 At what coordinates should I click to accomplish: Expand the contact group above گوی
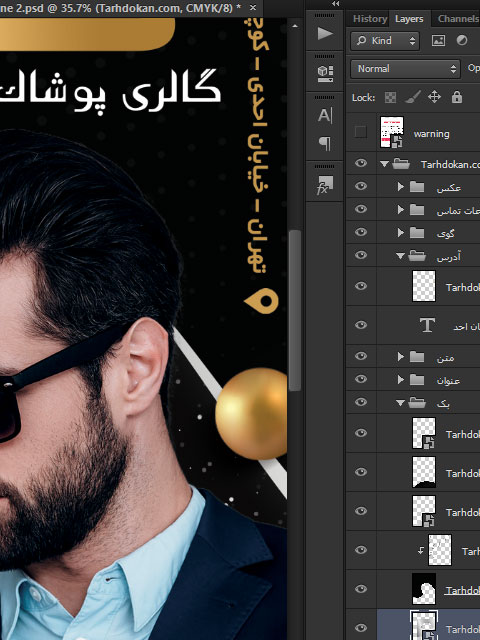[400, 209]
